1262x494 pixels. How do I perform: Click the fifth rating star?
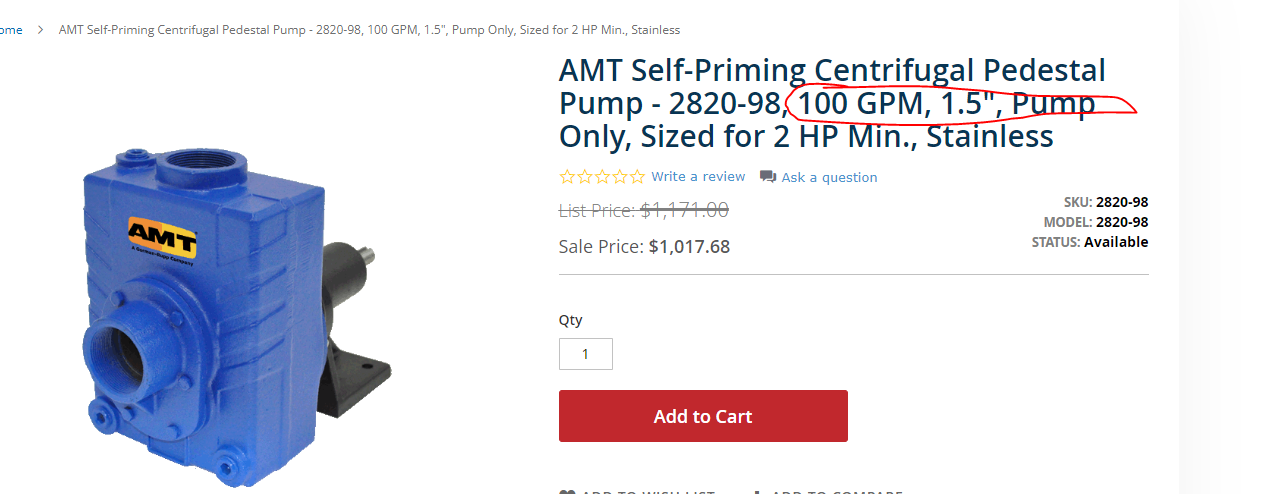click(637, 177)
